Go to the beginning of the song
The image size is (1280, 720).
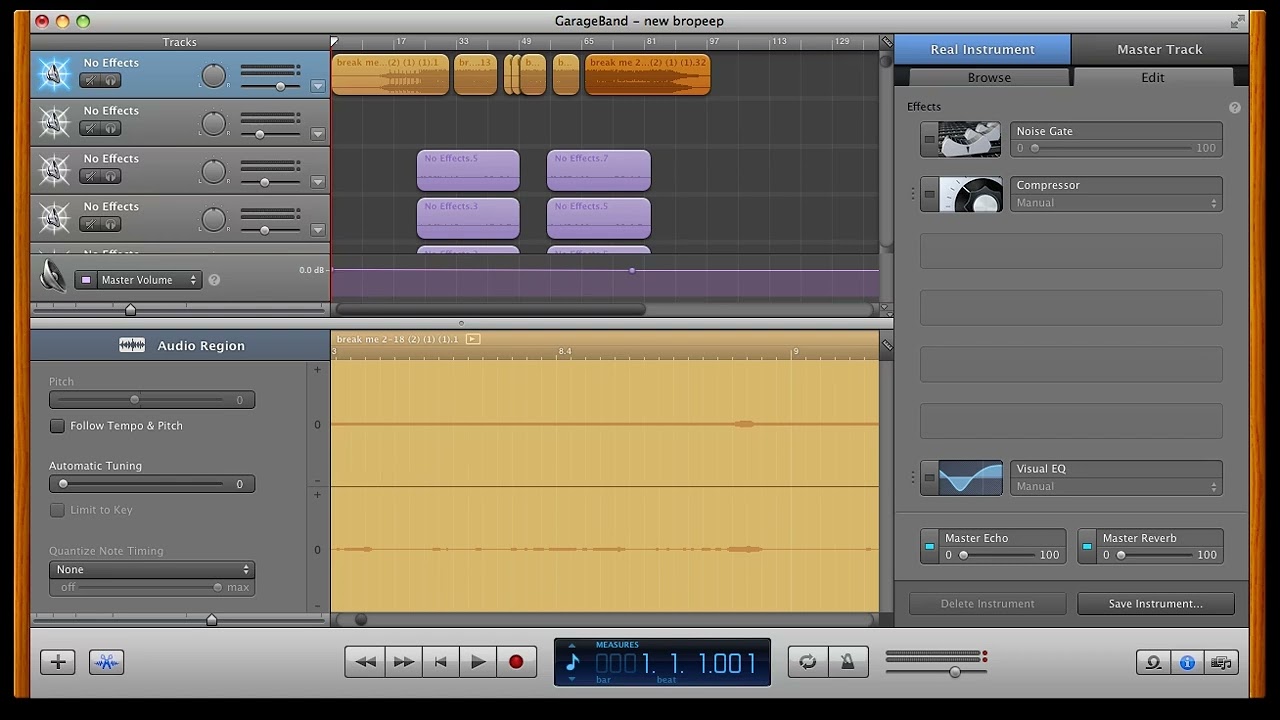coord(440,662)
